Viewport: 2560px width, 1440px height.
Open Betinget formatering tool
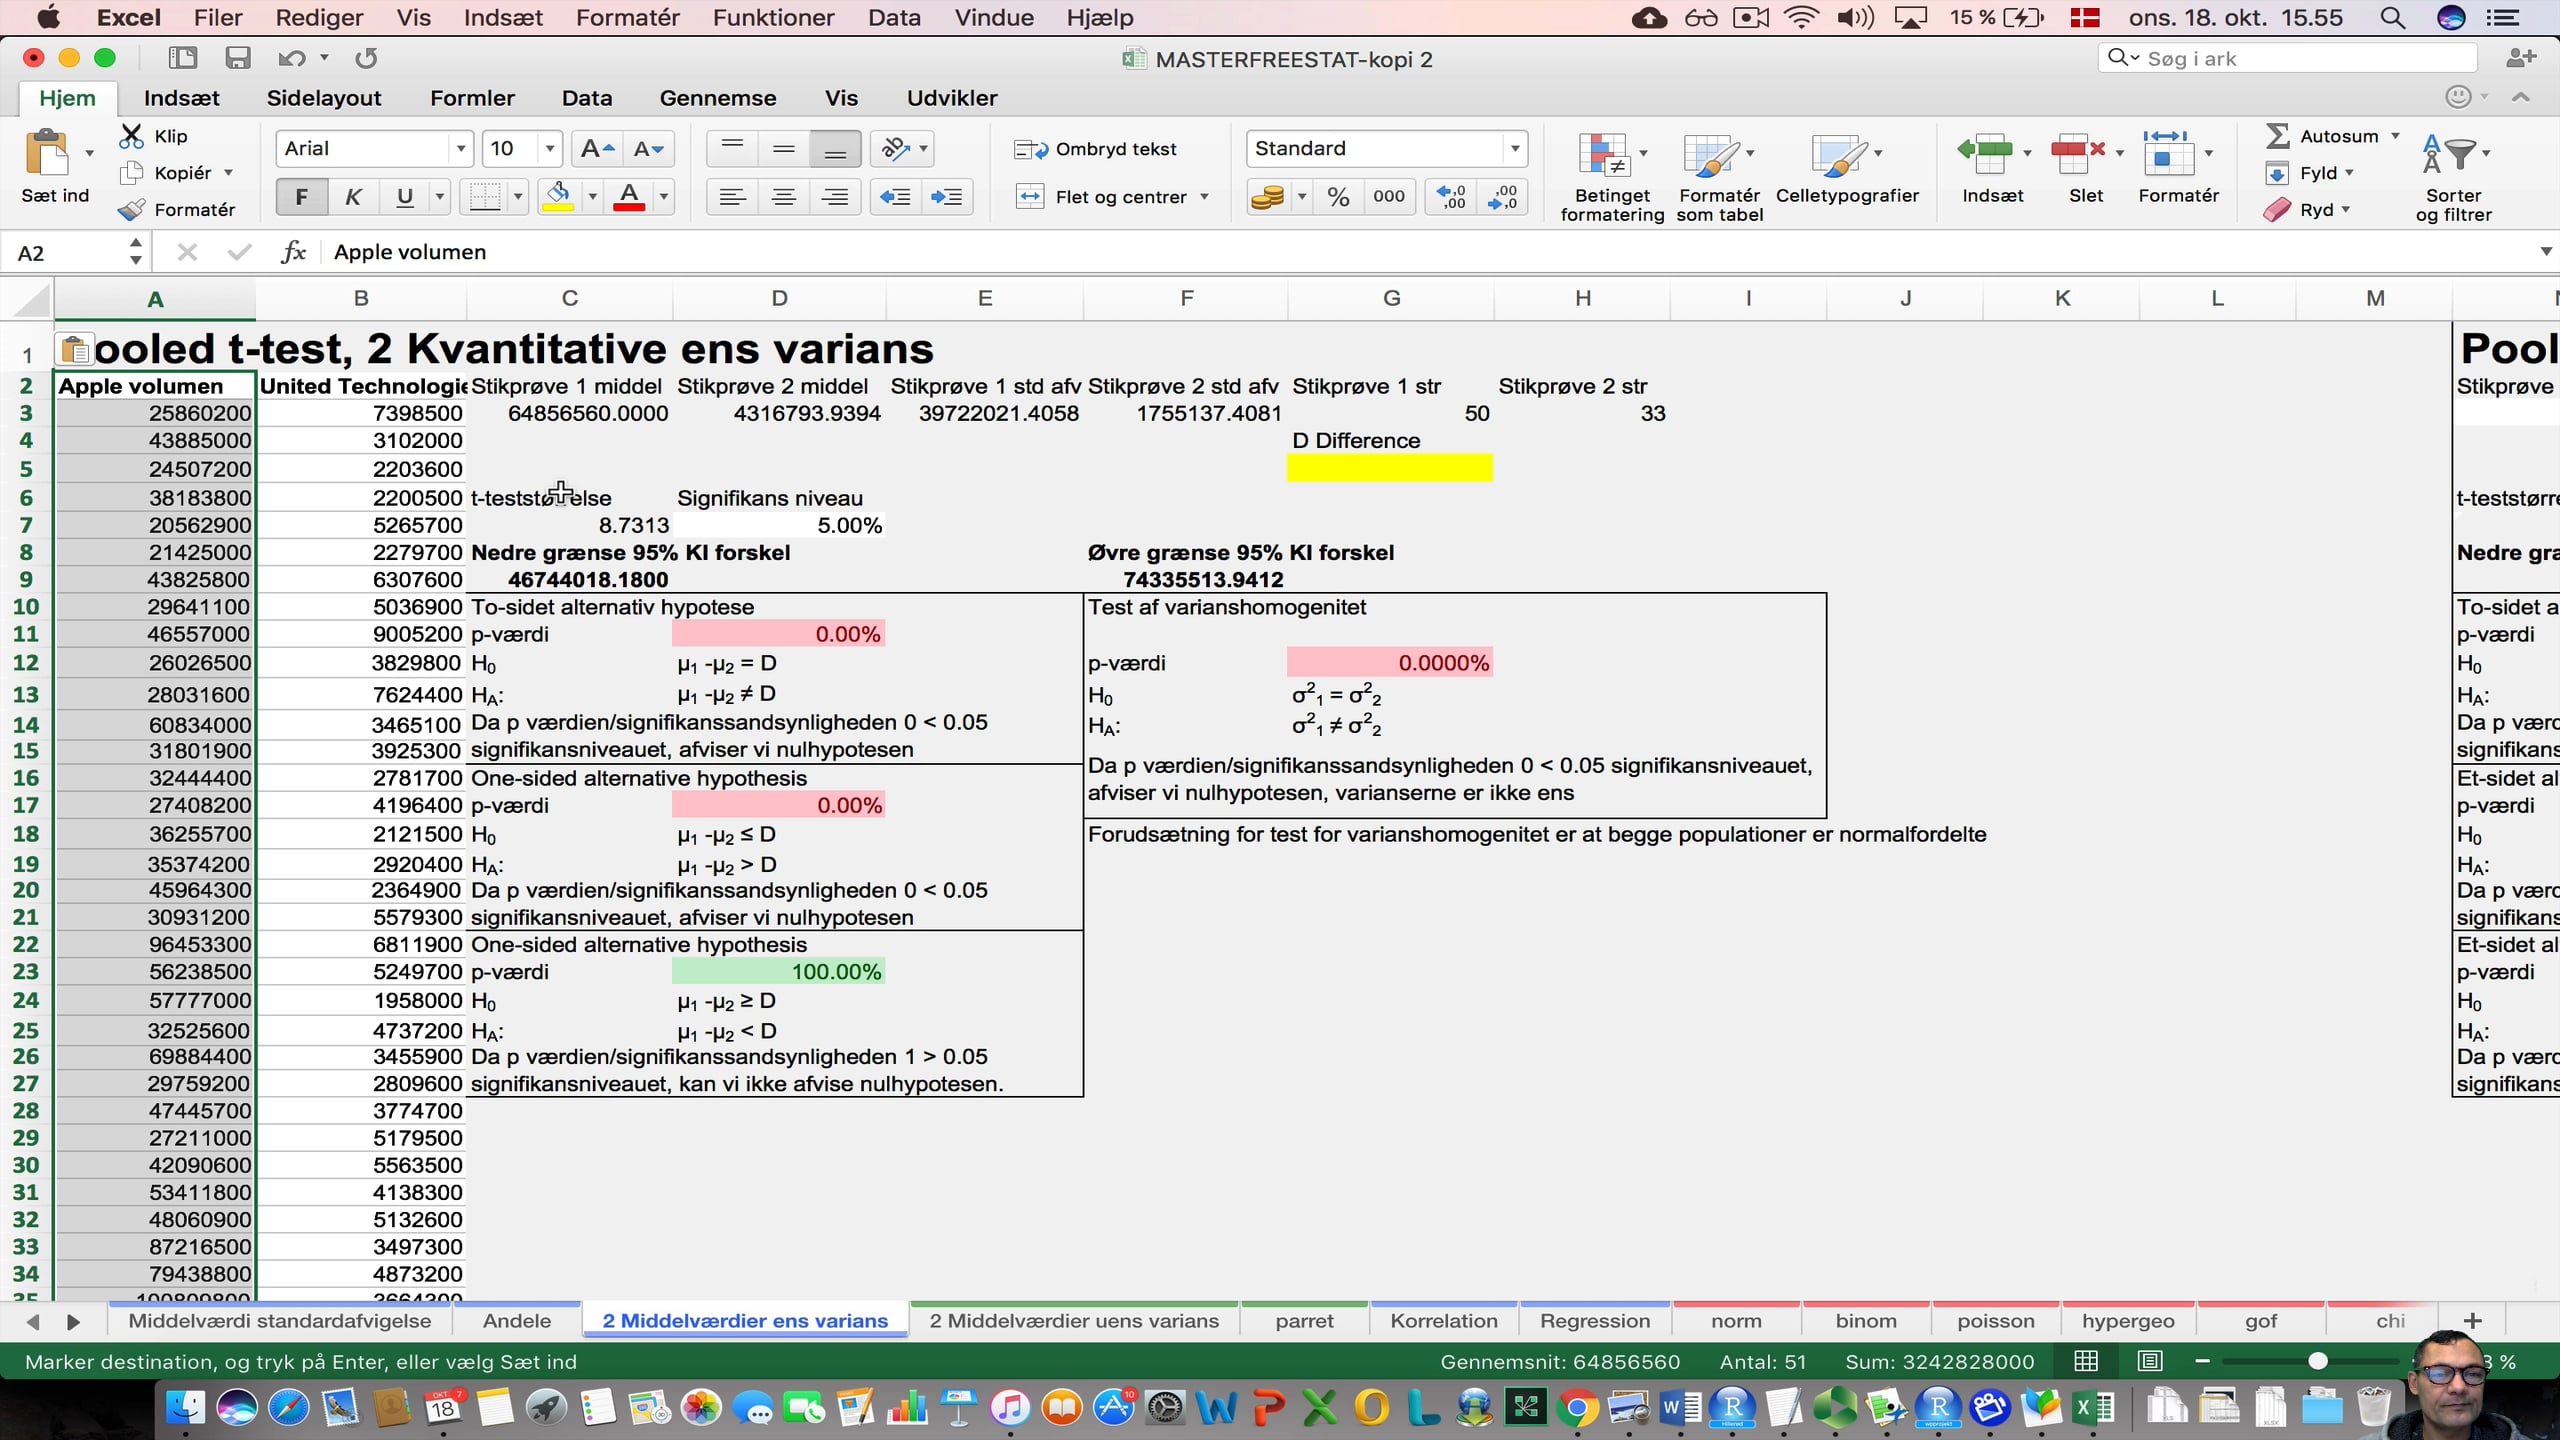pos(1611,177)
